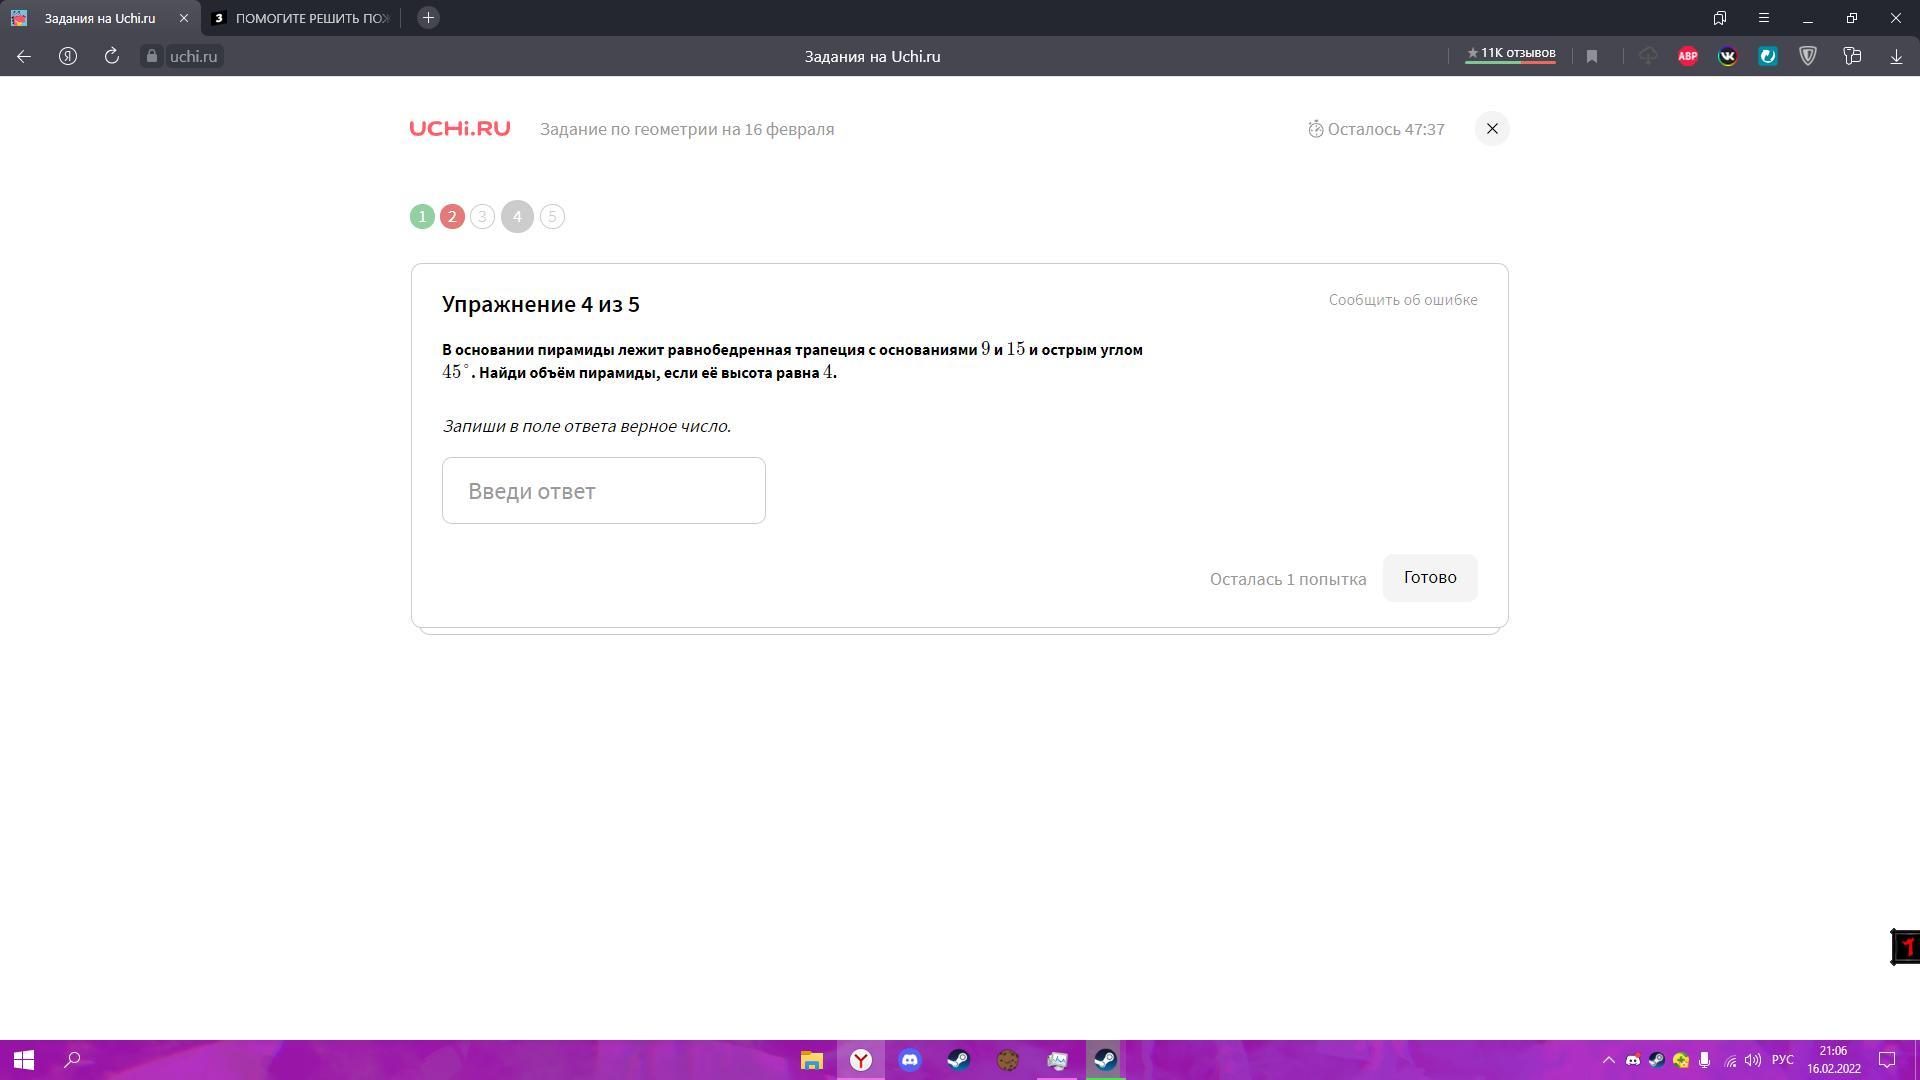Click the VK extension icon
Screen dimensions: 1920x1080
(x=1728, y=57)
